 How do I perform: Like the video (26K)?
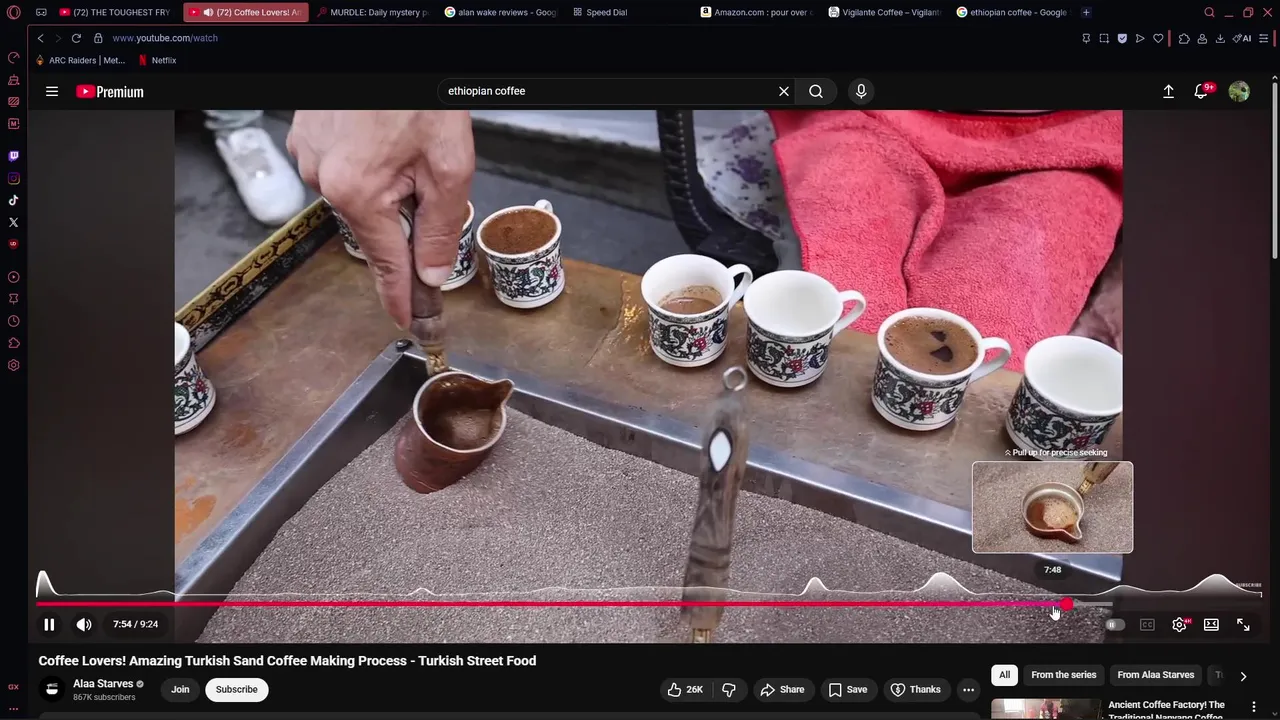click(x=686, y=689)
